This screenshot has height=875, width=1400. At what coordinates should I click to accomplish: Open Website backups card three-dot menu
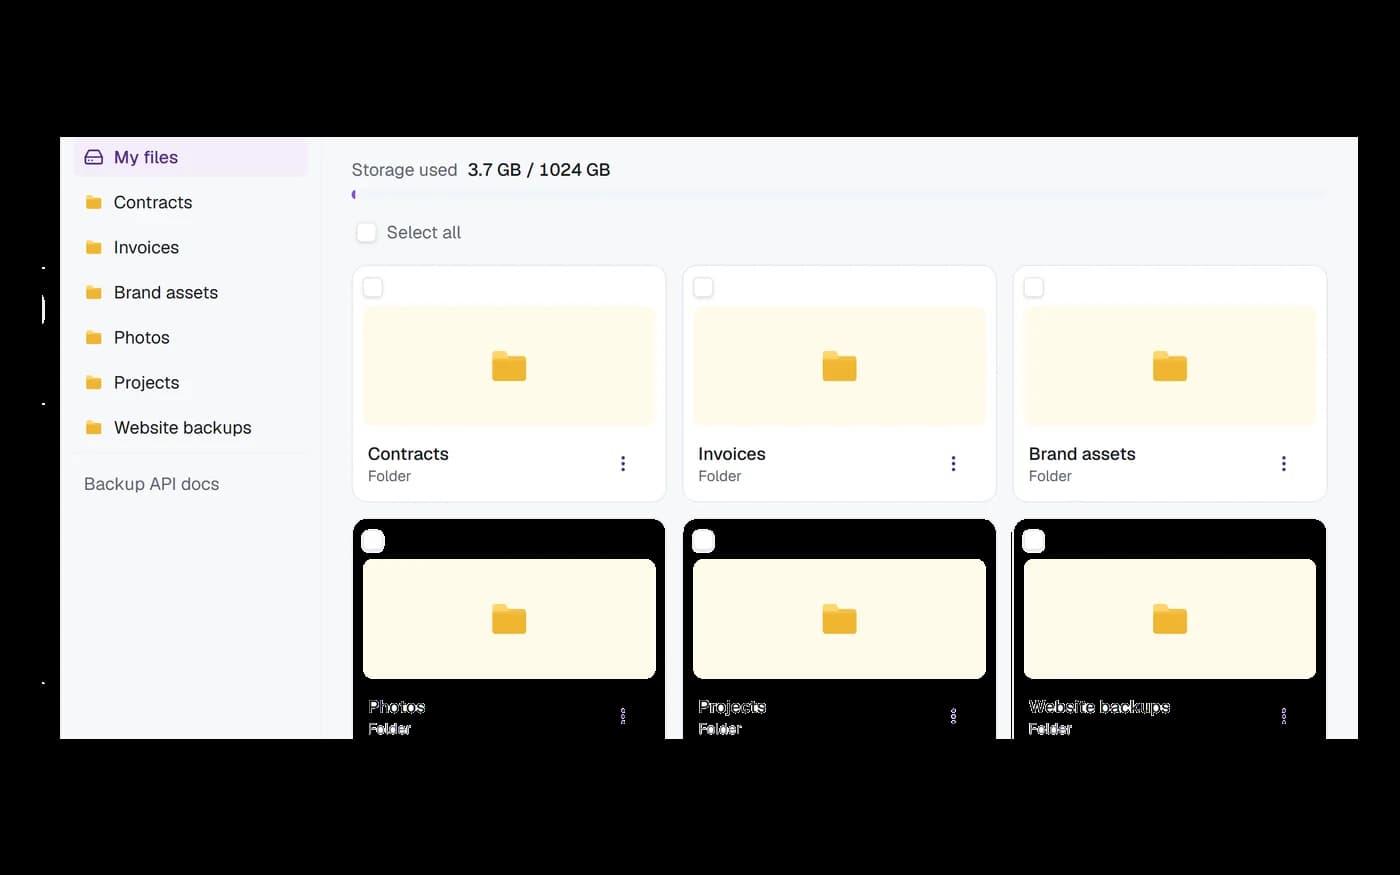point(1284,716)
